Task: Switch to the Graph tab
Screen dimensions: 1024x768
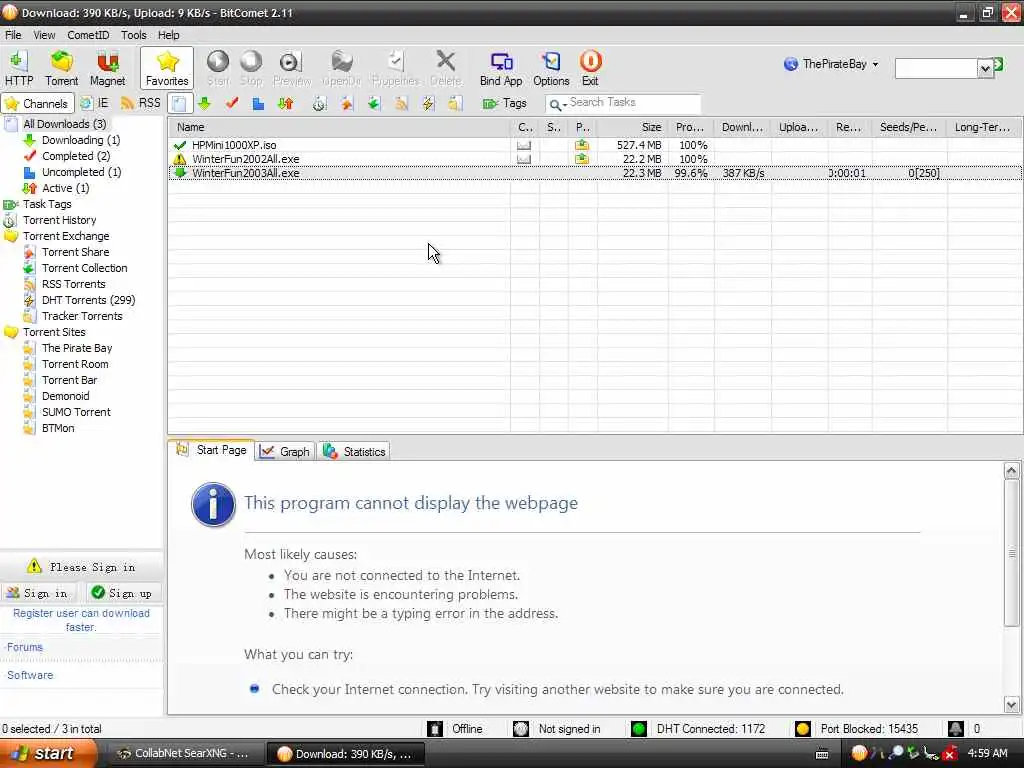Action: tap(285, 451)
